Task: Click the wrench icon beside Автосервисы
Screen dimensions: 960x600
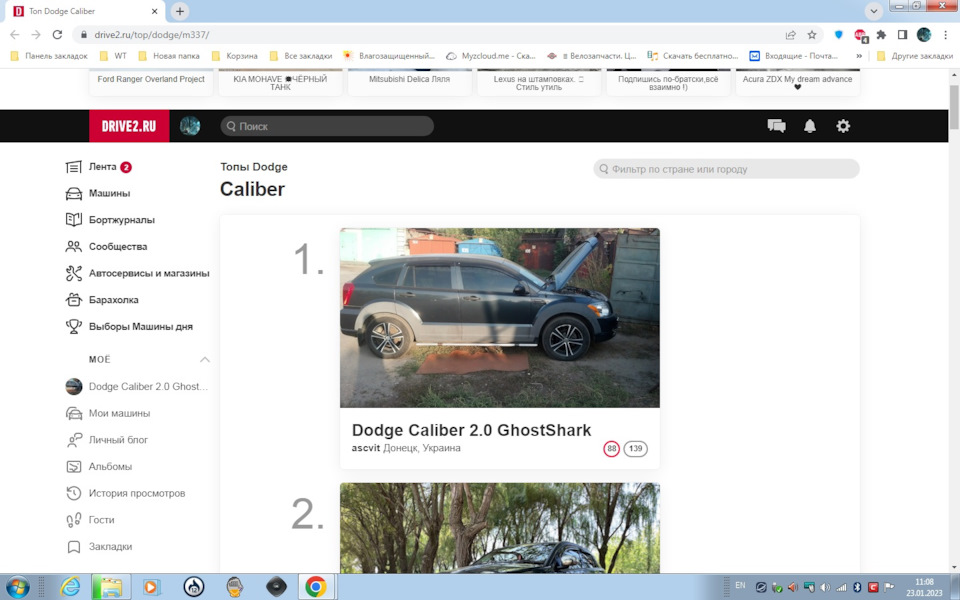Action: coord(73,273)
